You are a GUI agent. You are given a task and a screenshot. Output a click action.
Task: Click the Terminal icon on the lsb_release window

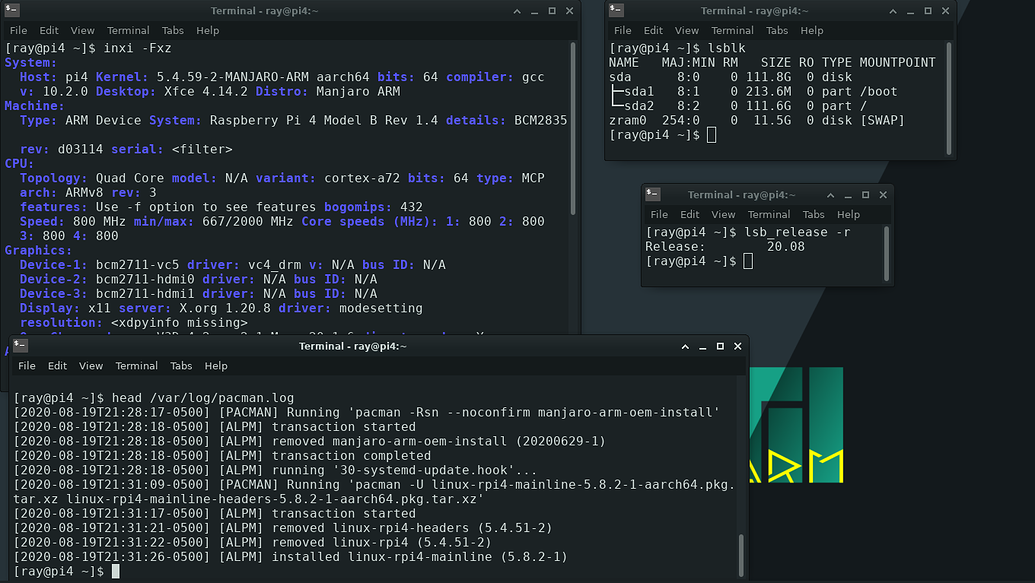point(652,194)
